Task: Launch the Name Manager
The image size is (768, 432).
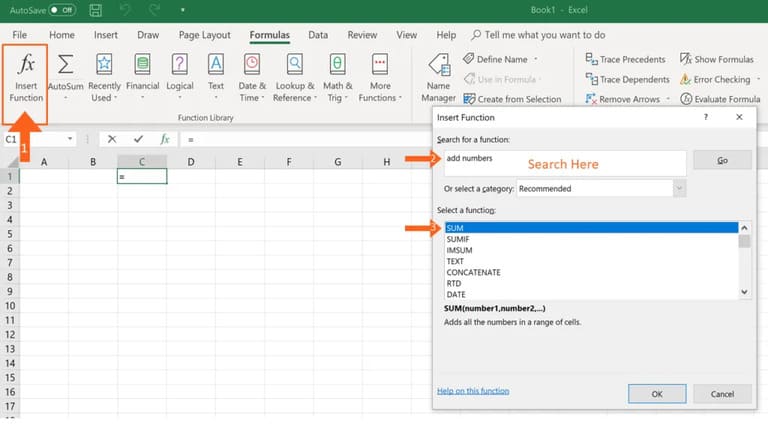Action: coord(438,77)
